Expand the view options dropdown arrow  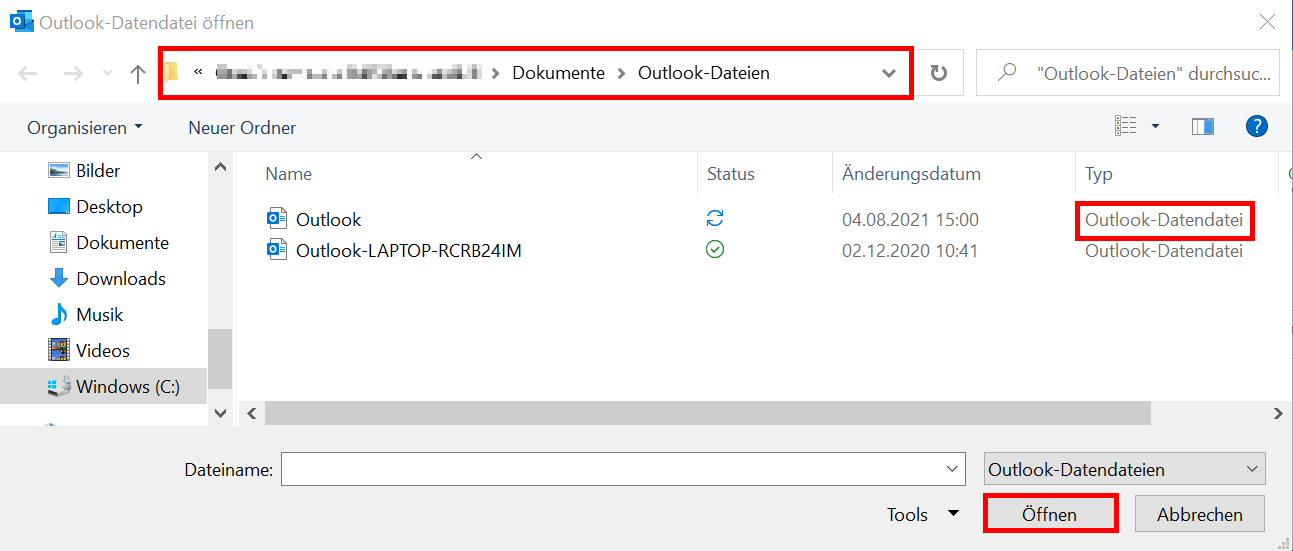point(1156,127)
